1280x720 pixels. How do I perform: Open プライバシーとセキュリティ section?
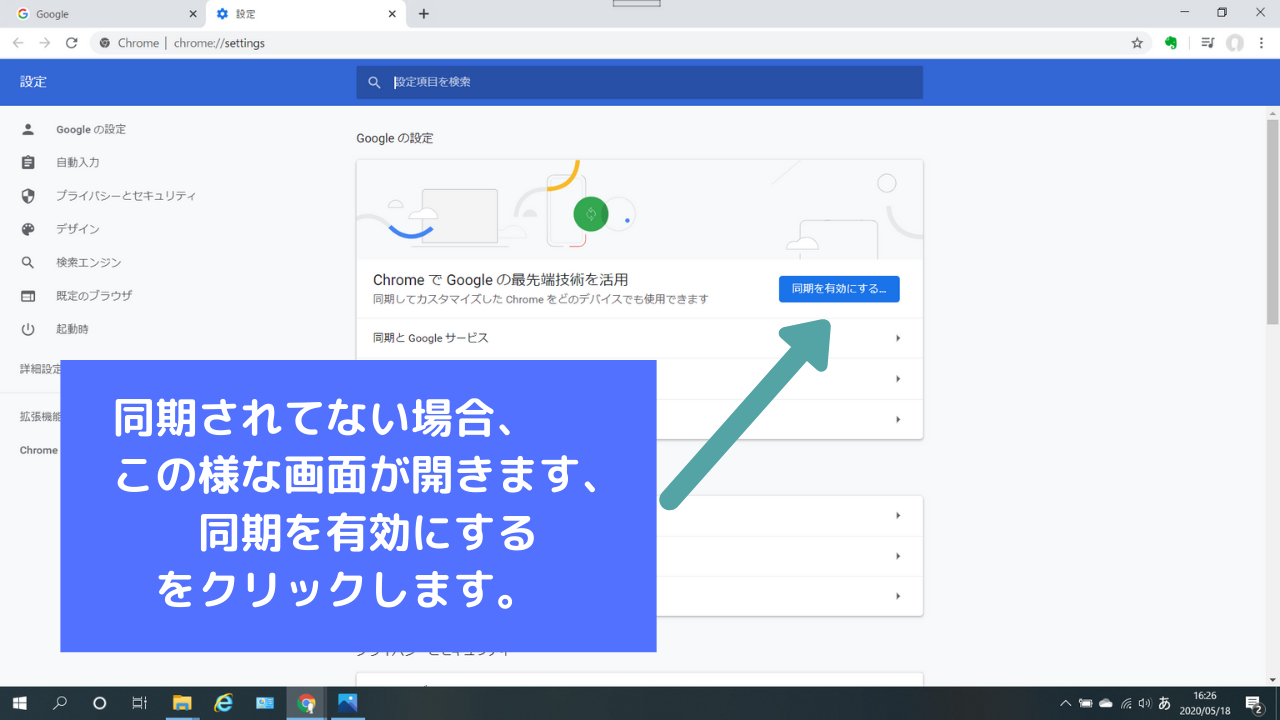pyautogui.click(x=125, y=196)
